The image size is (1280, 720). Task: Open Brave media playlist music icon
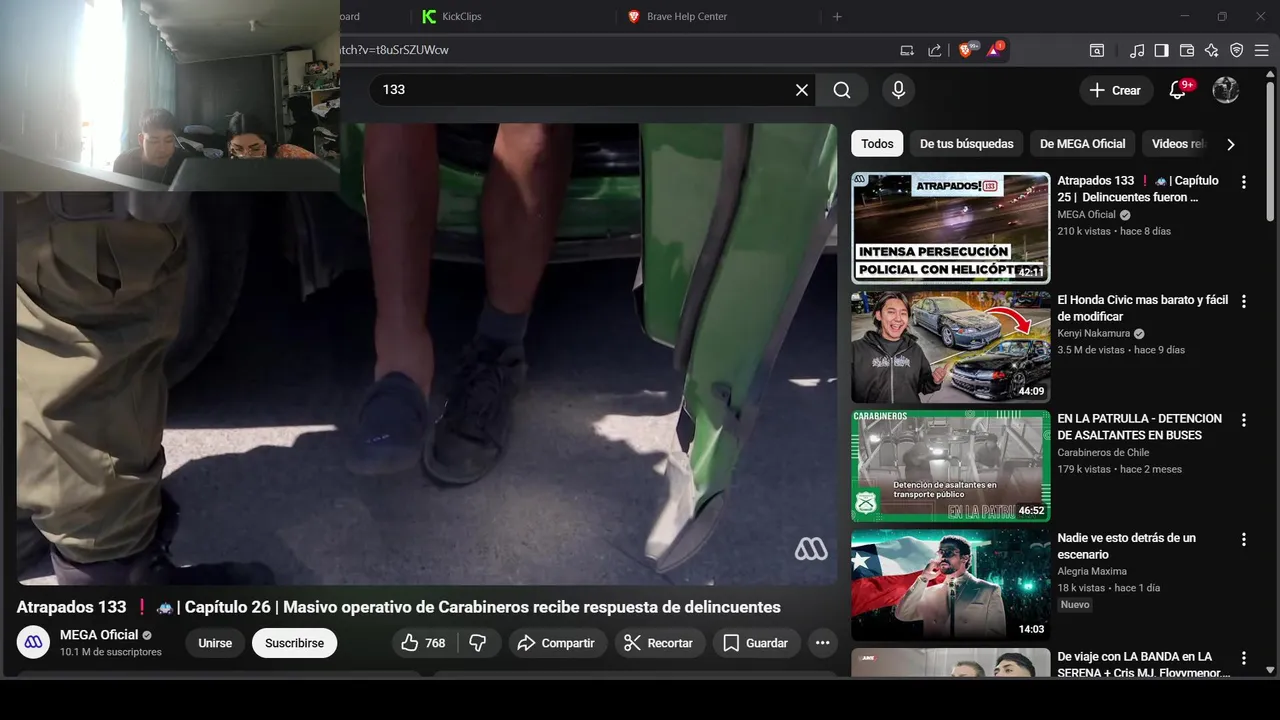tap(1137, 50)
